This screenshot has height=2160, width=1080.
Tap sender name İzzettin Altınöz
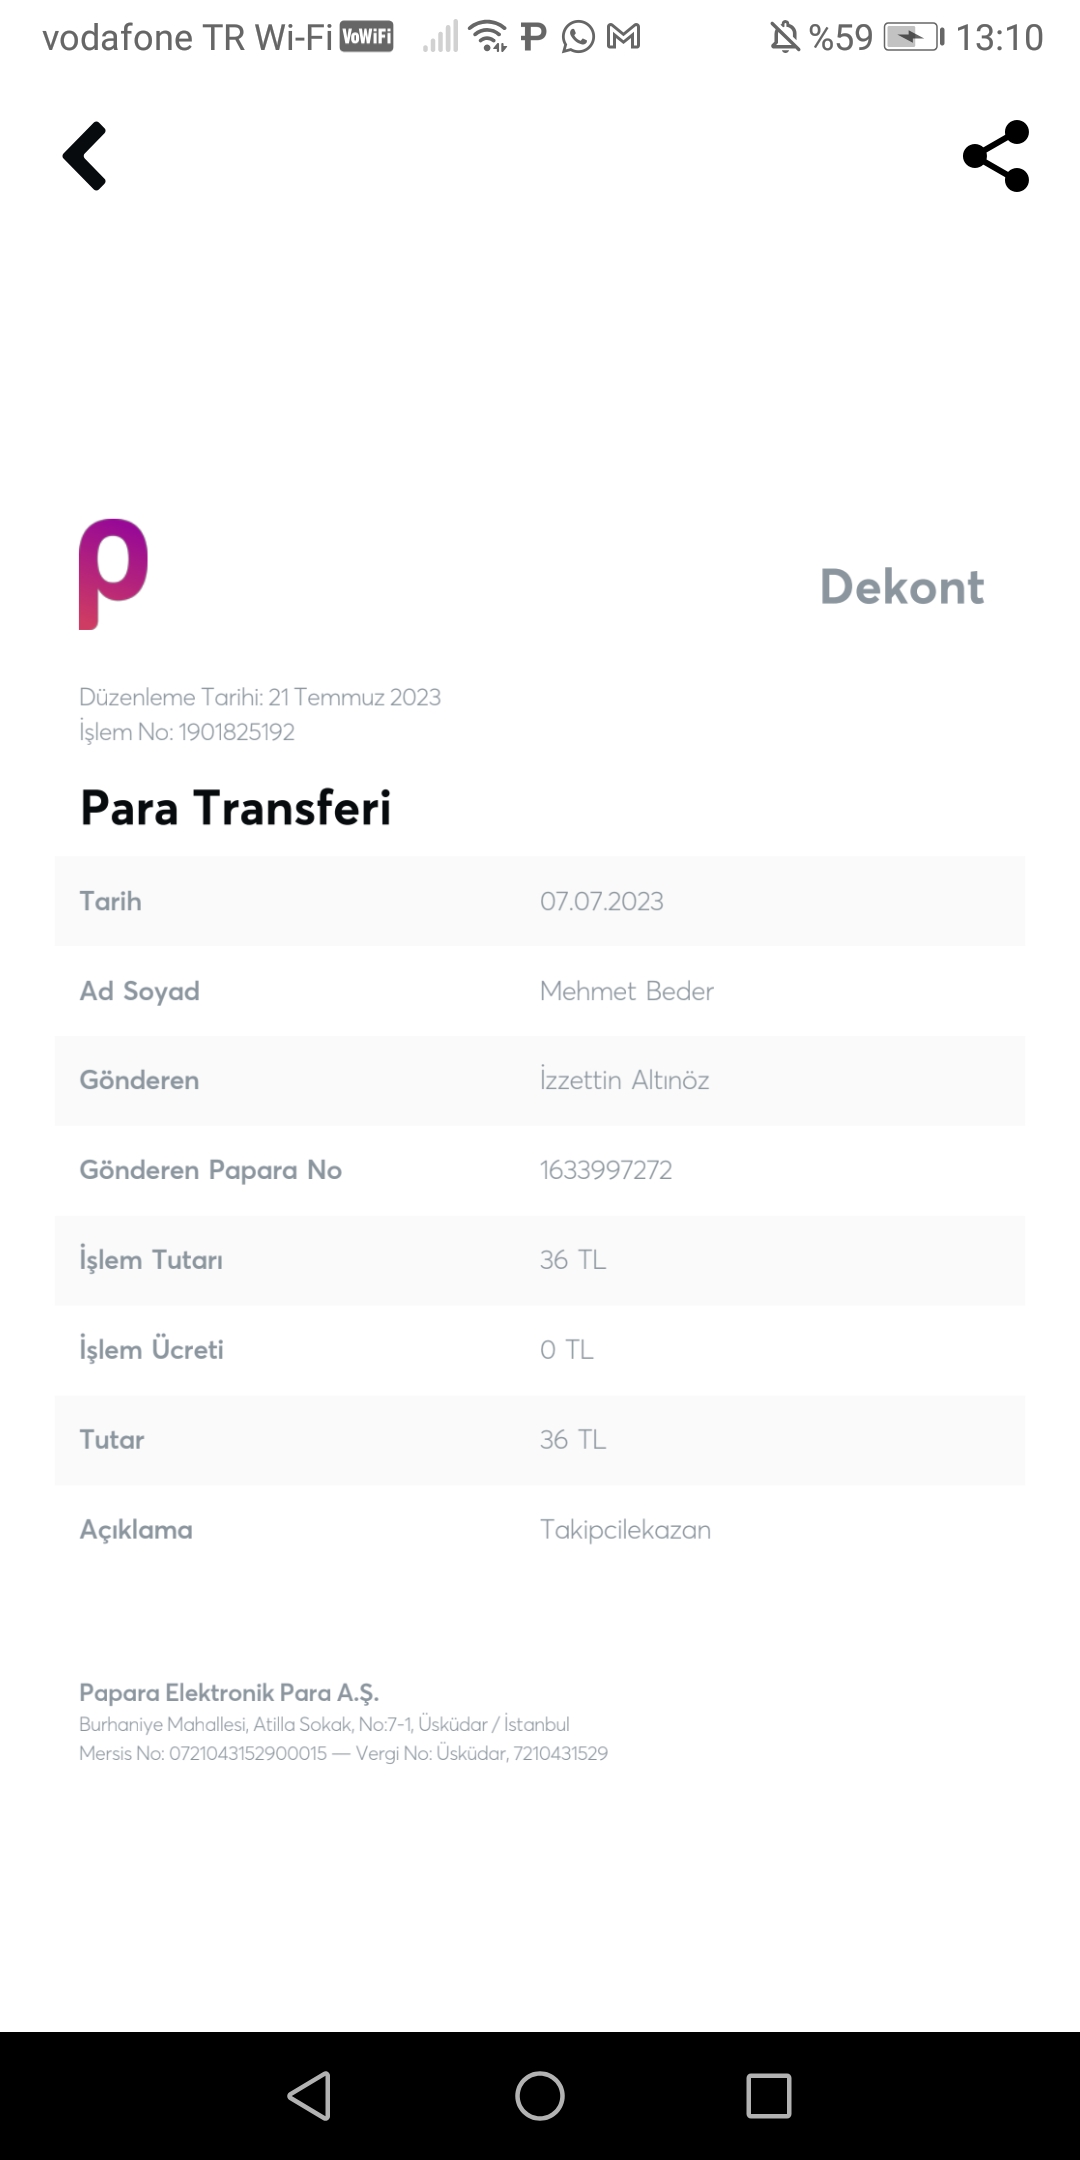click(625, 1080)
